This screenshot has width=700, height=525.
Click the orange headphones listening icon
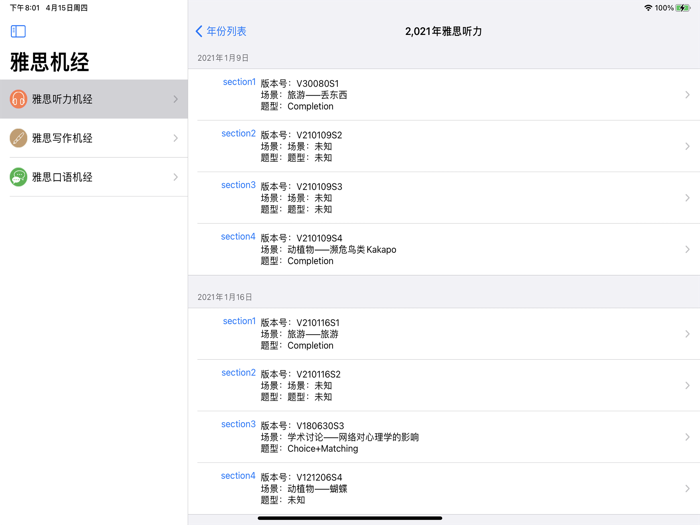(18, 99)
